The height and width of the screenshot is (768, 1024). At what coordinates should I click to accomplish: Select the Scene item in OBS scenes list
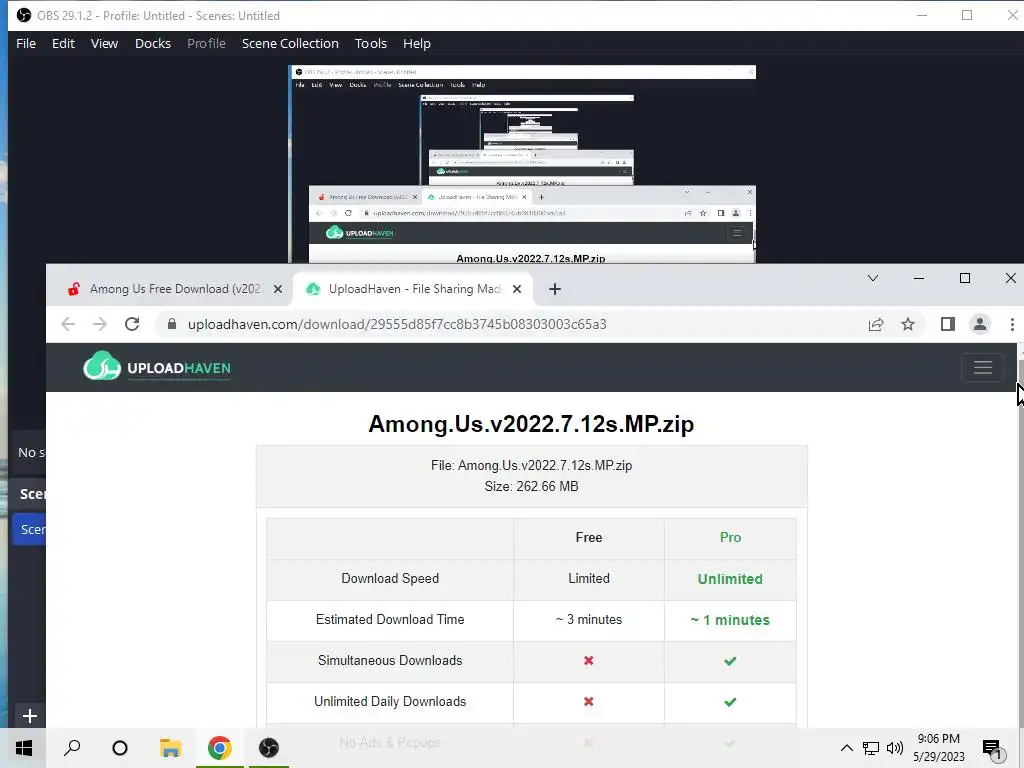(29, 529)
